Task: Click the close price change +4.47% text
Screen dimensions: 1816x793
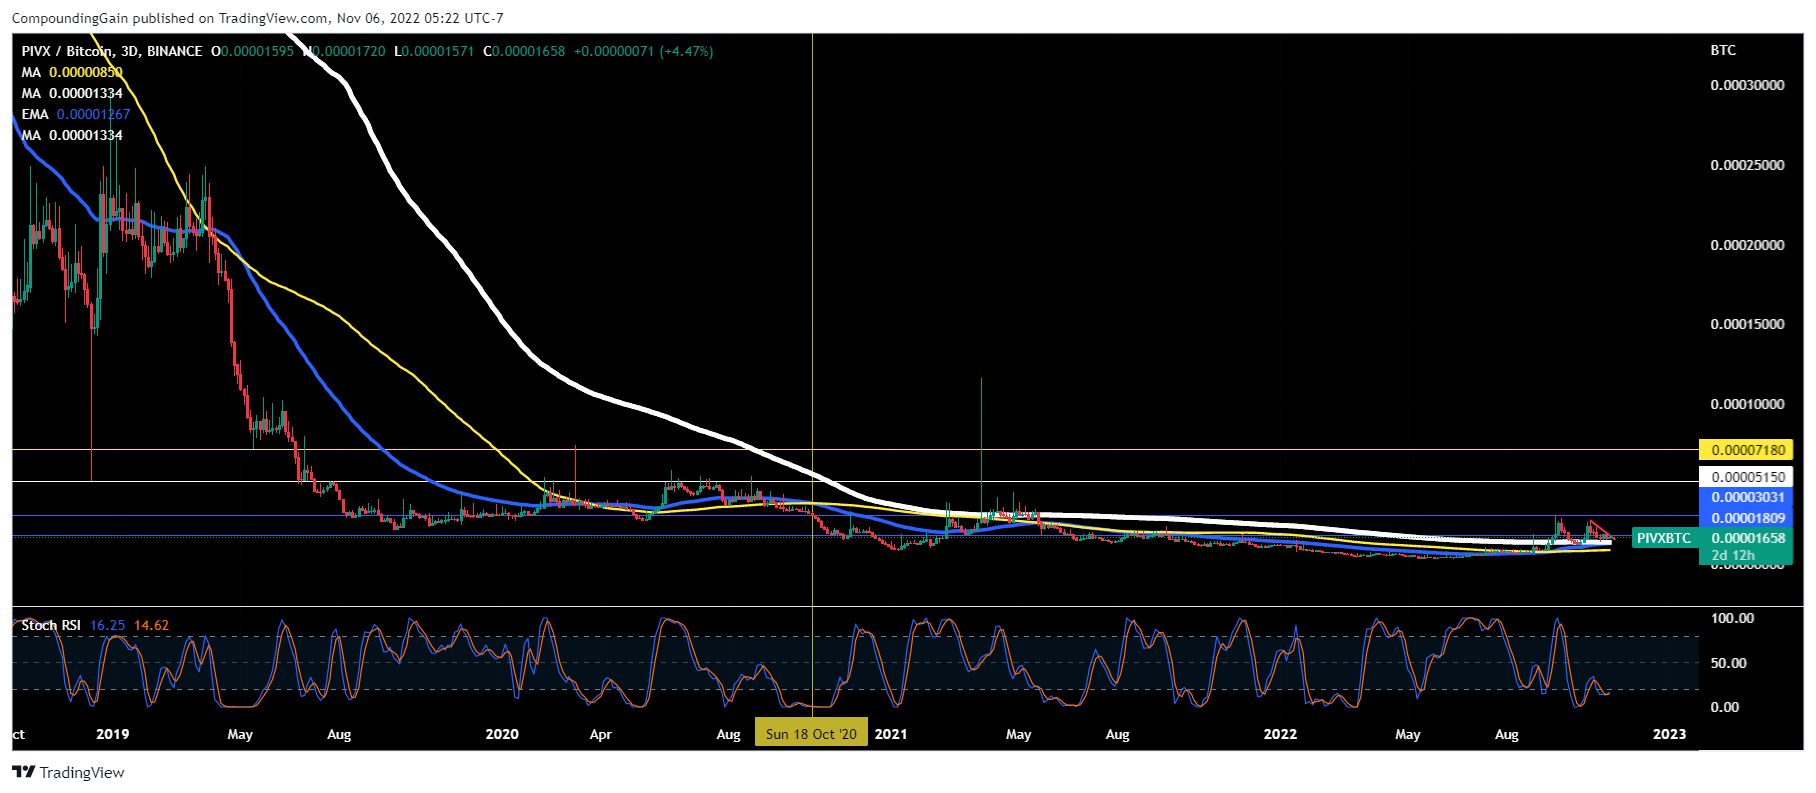Action: click(x=685, y=51)
